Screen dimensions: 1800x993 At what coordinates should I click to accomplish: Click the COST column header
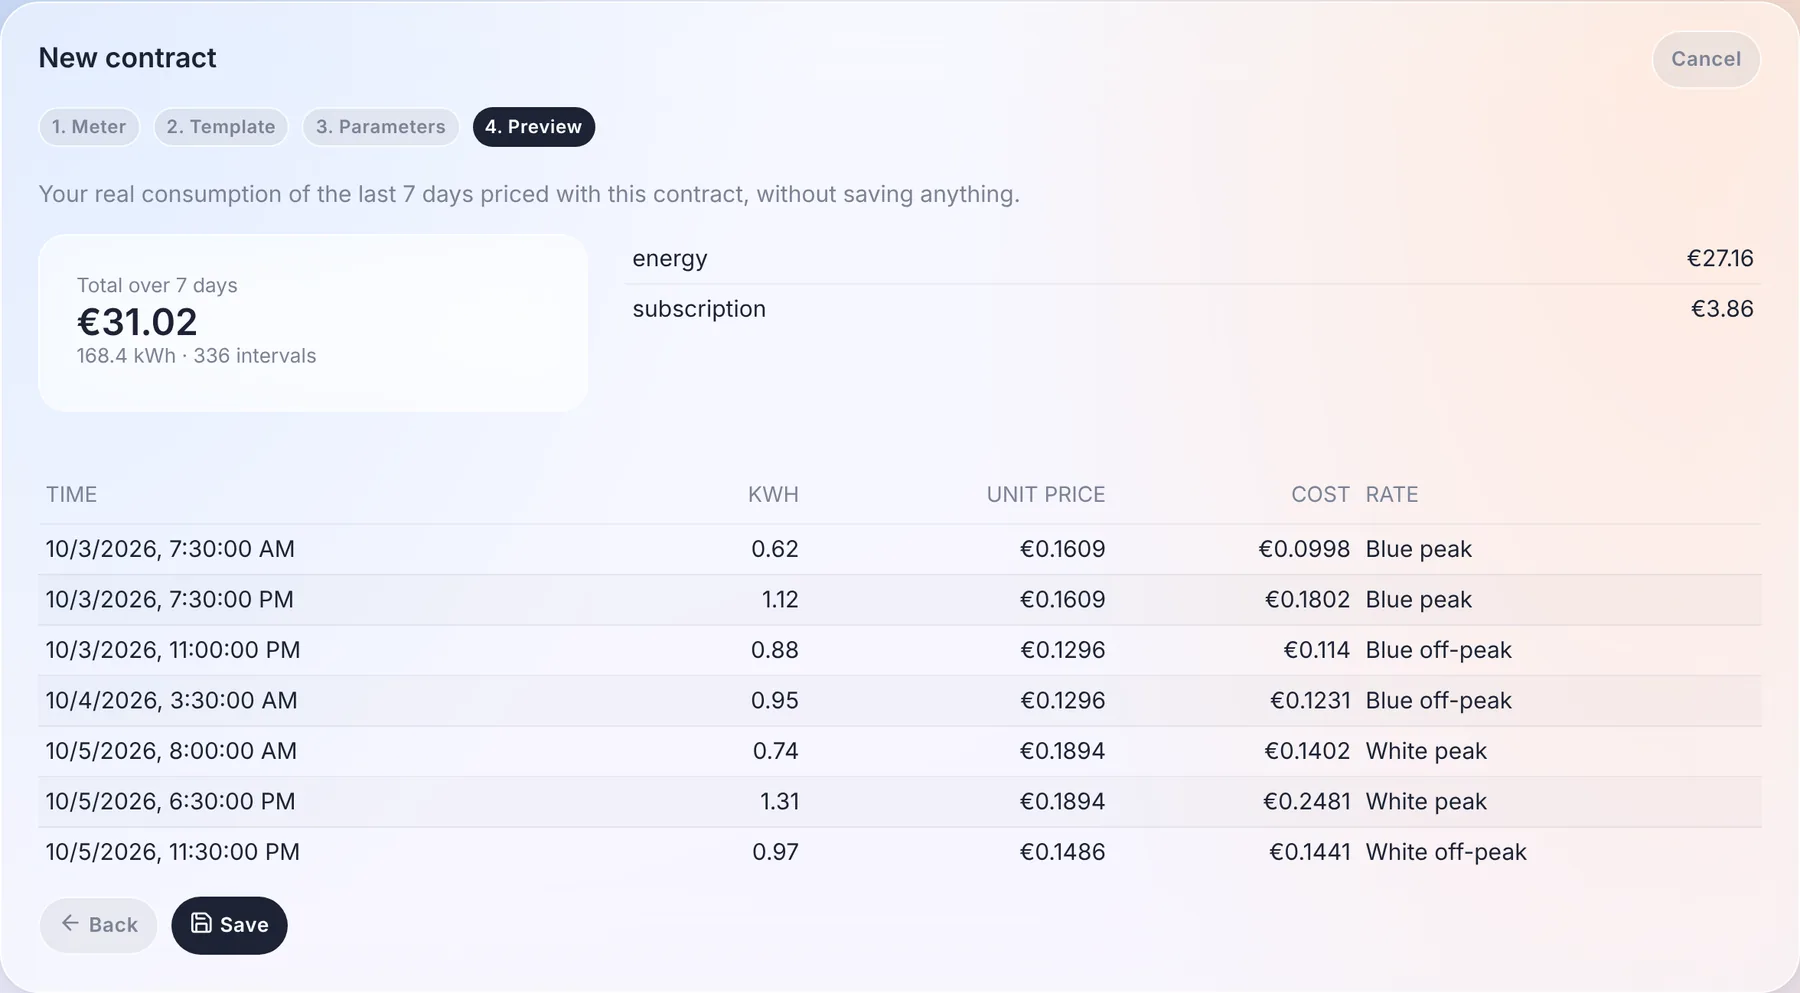(1320, 495)
